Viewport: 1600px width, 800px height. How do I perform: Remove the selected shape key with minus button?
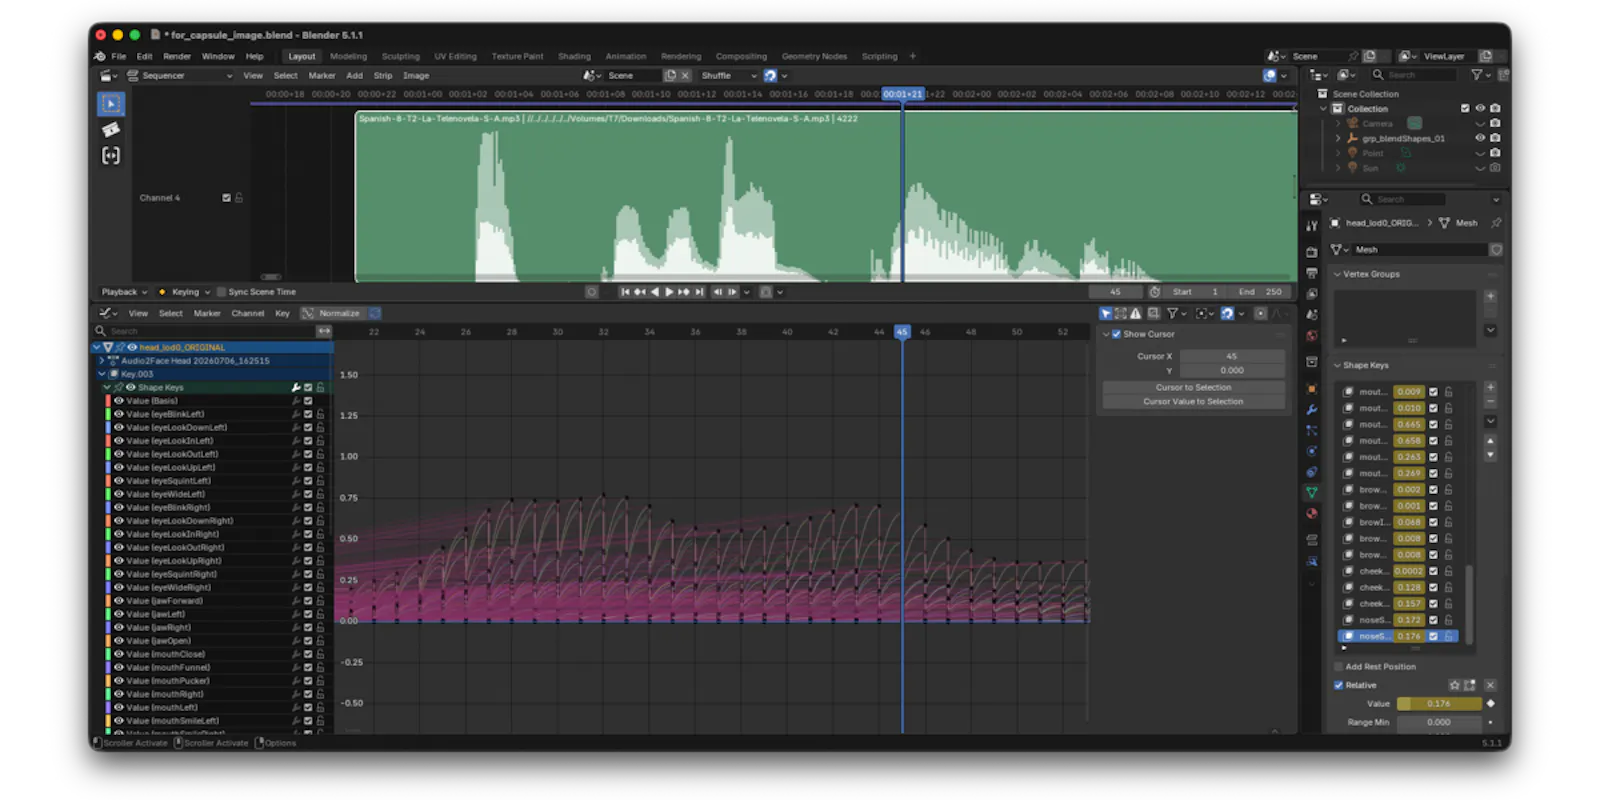(1490, 402)
